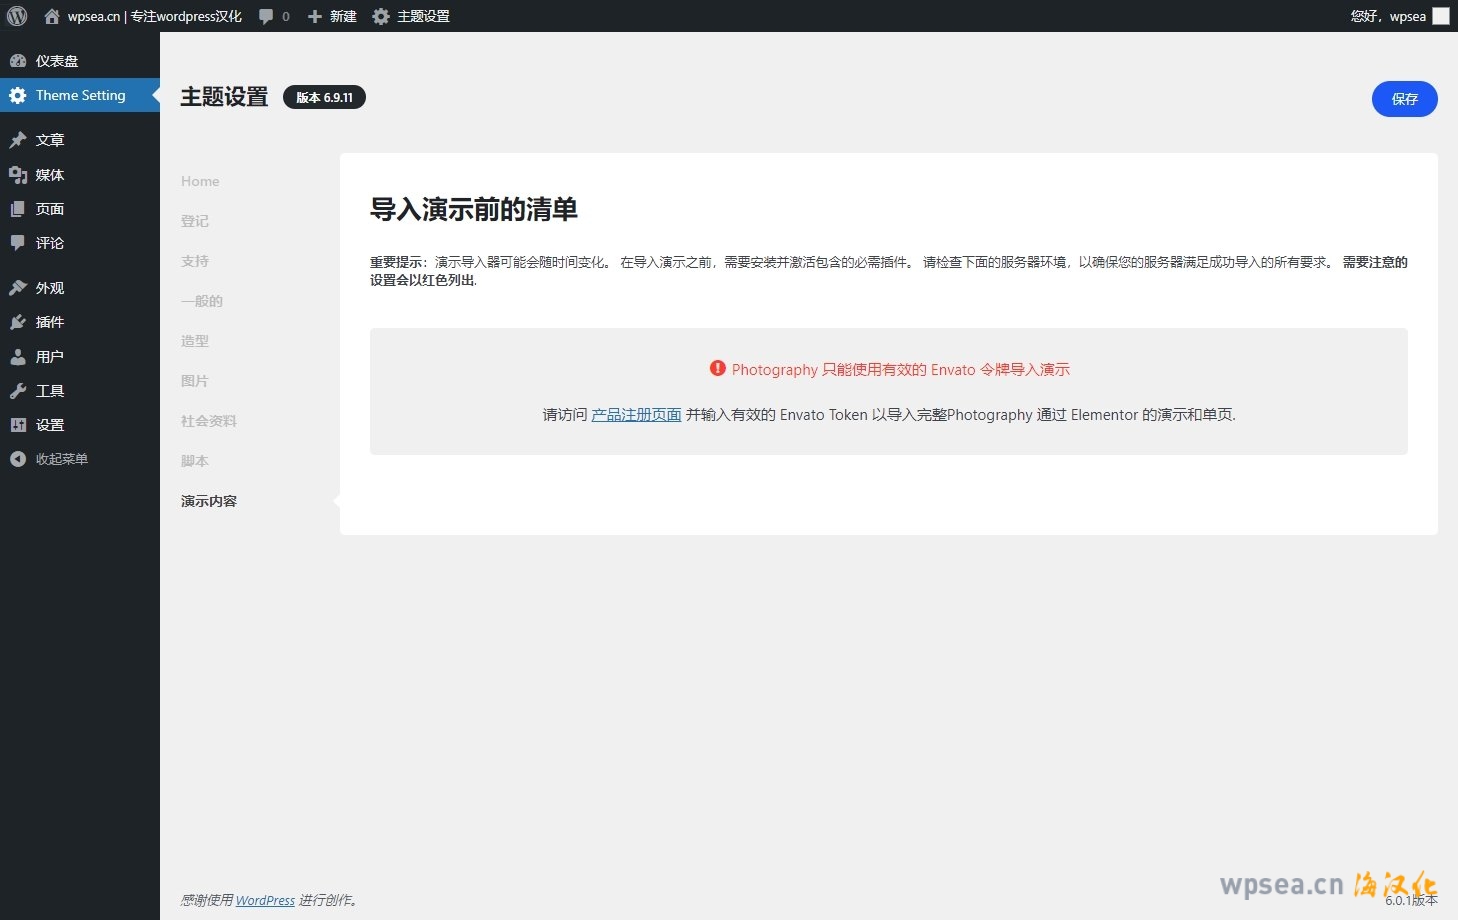1458x920 pixels.
Task: Click the plus icon for 新建
Action: (315, 16)
